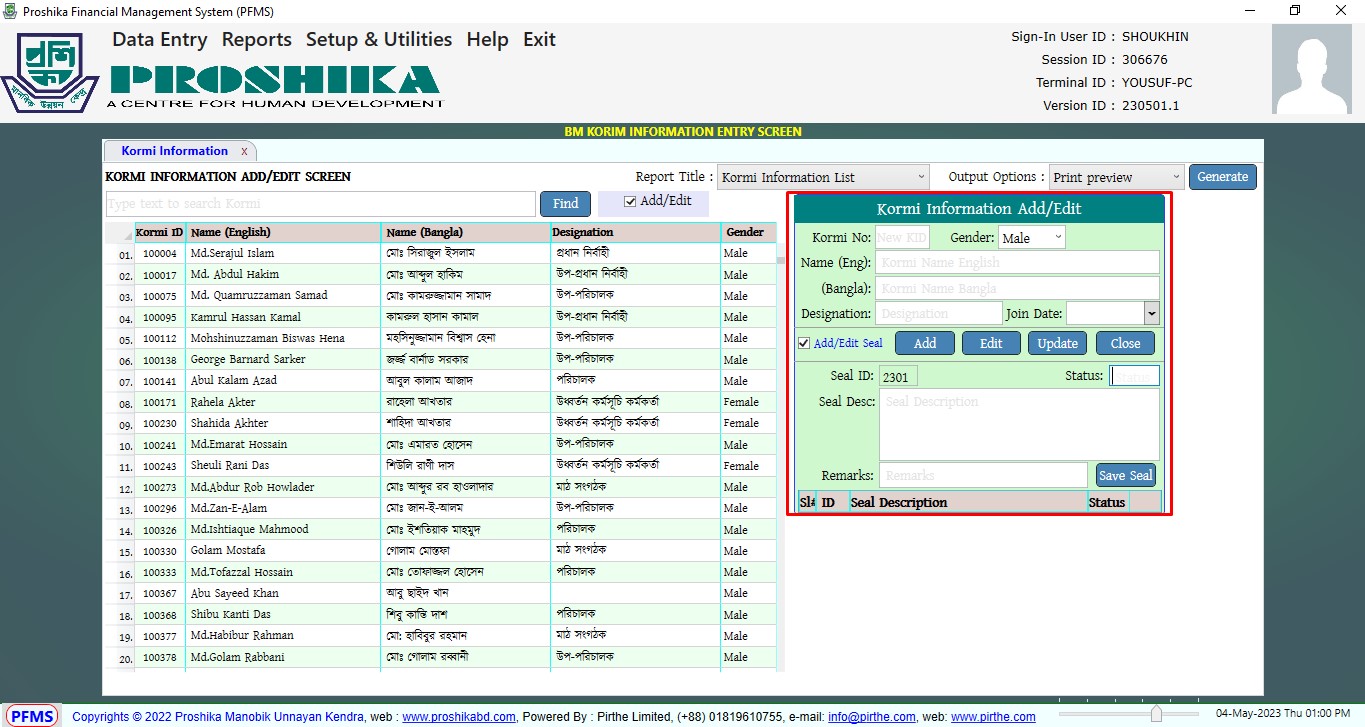Select the row Kamrul Hassan Kamal
Viewport: 1365px width, 727px height.
(441, 317)
